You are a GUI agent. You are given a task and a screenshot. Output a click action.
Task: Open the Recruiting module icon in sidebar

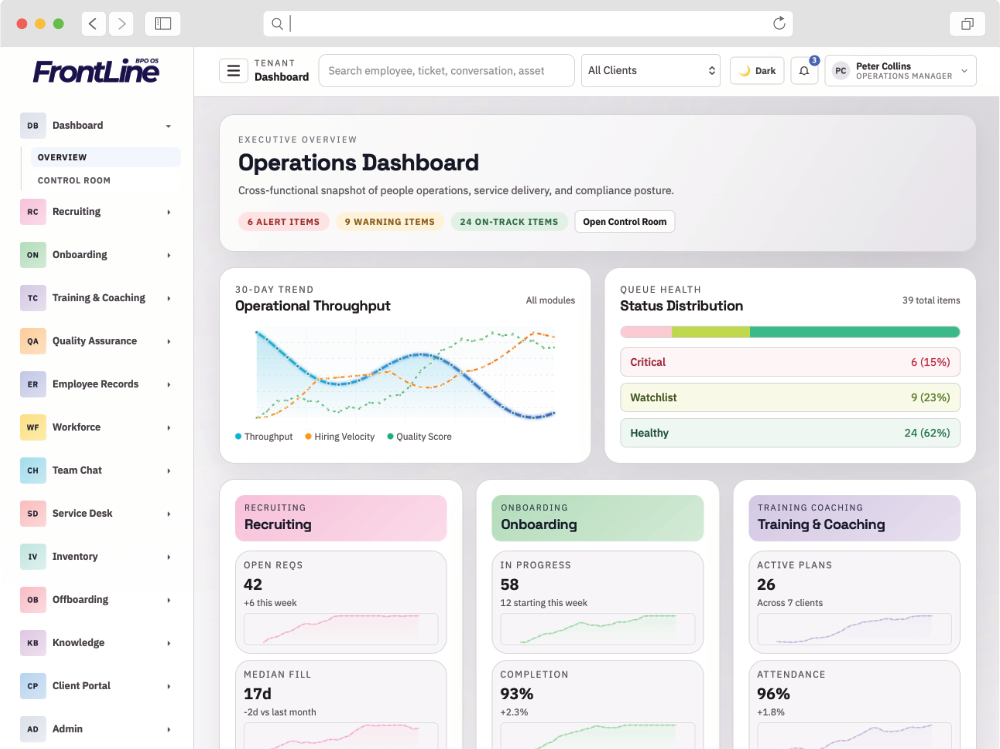[31, 211]
